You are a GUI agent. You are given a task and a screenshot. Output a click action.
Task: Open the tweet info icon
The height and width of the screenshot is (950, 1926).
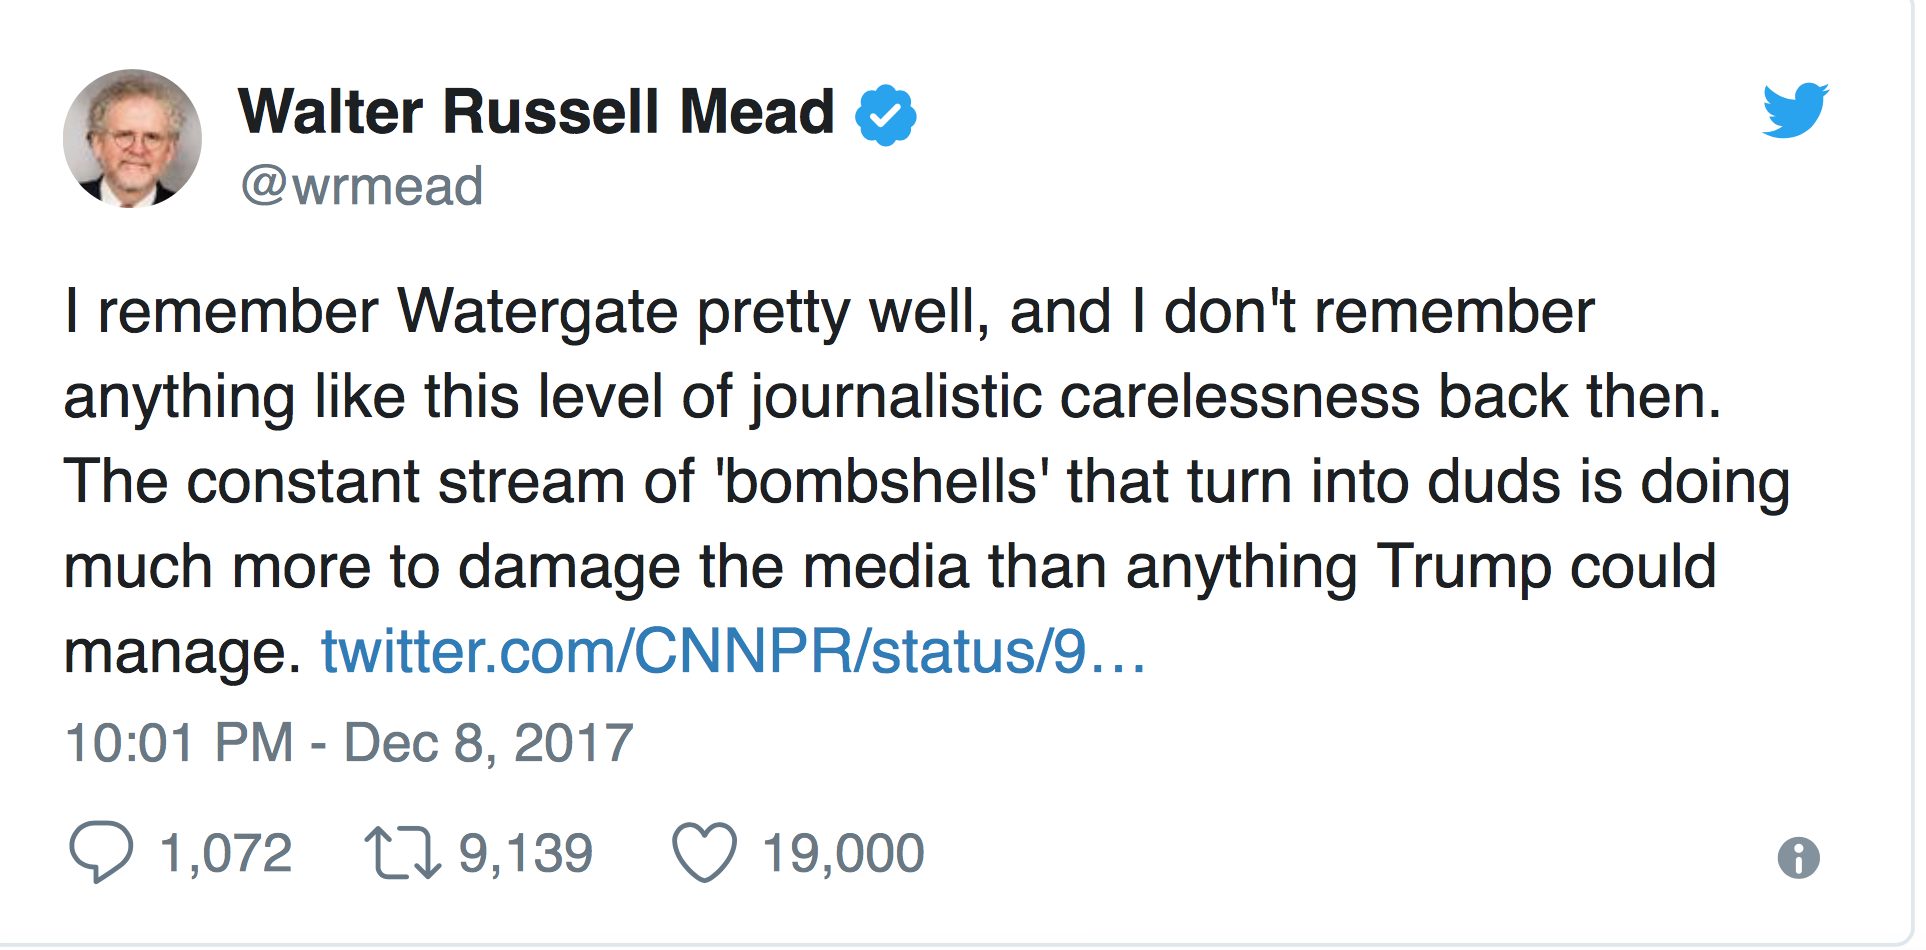click(1798, 858)
